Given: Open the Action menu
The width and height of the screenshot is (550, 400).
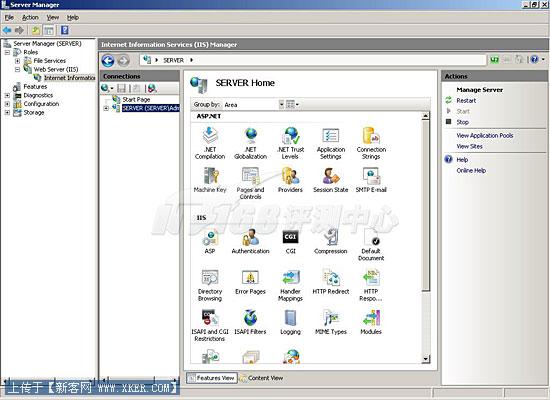Looking at the screenshot, I should tap(31, 17).
